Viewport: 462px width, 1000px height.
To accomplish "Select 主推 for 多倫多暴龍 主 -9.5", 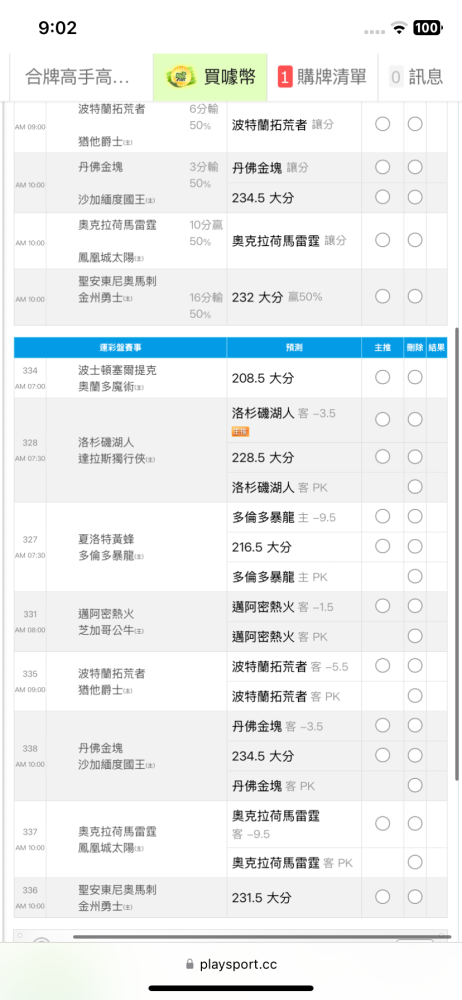I will tap(382, 515).
